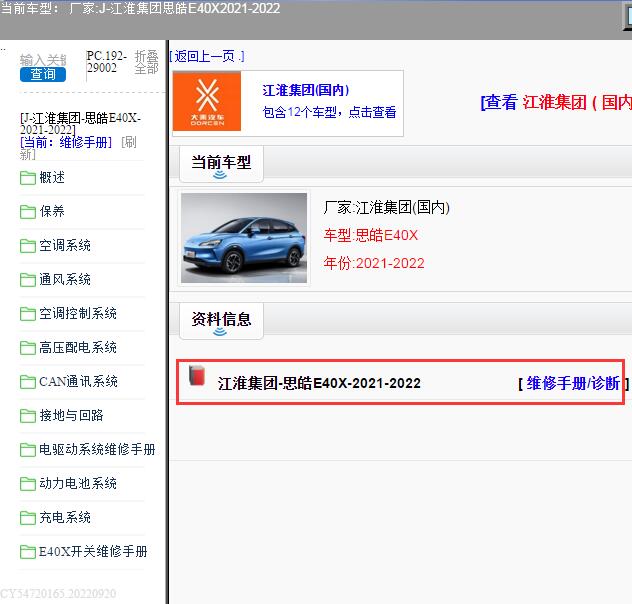This screenshot has height=604, width=632.
Task: Click the 查询 search button
Action: (x=43, y=74)
